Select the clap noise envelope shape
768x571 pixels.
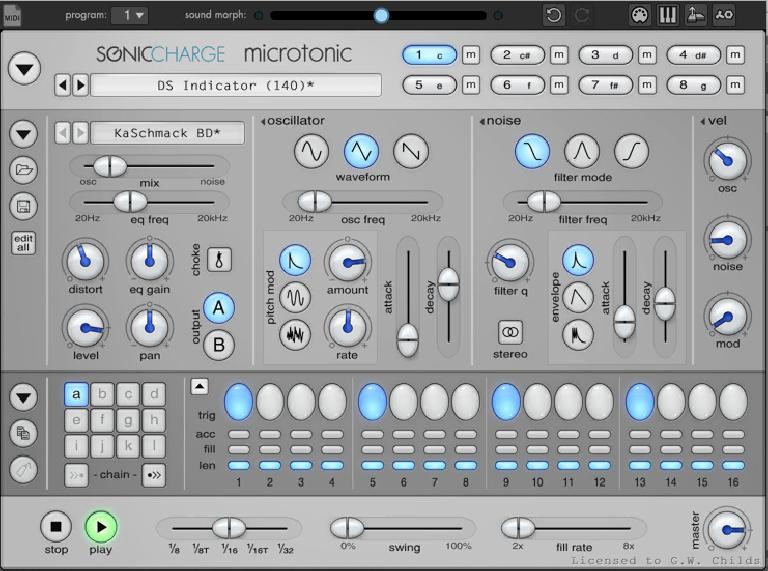coord(578,334)
